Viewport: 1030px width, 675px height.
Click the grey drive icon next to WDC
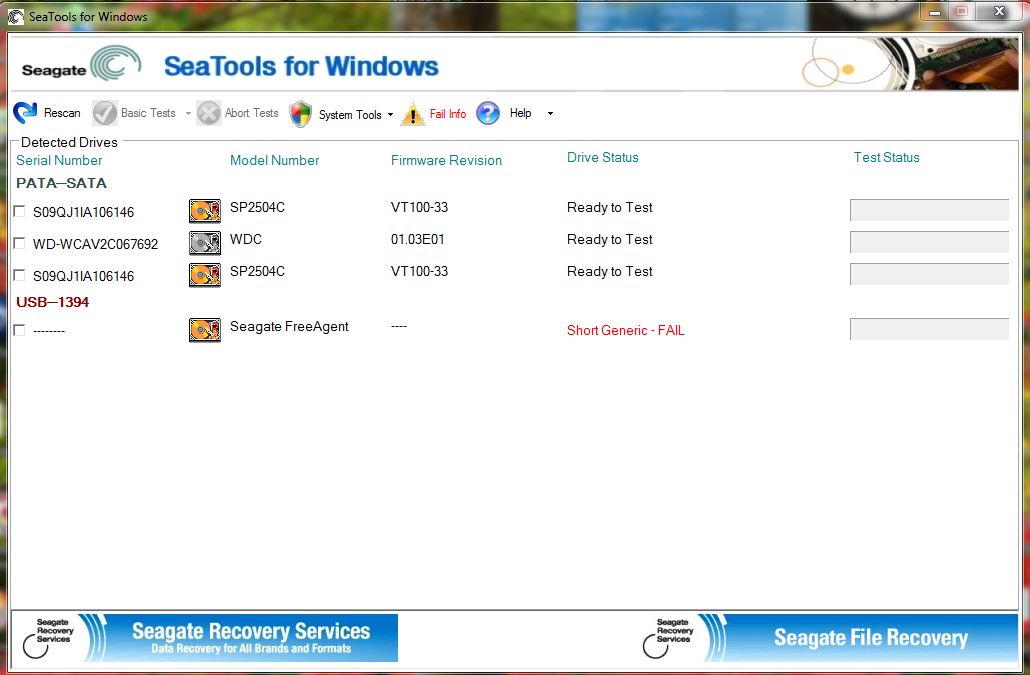tap(205, 243)
